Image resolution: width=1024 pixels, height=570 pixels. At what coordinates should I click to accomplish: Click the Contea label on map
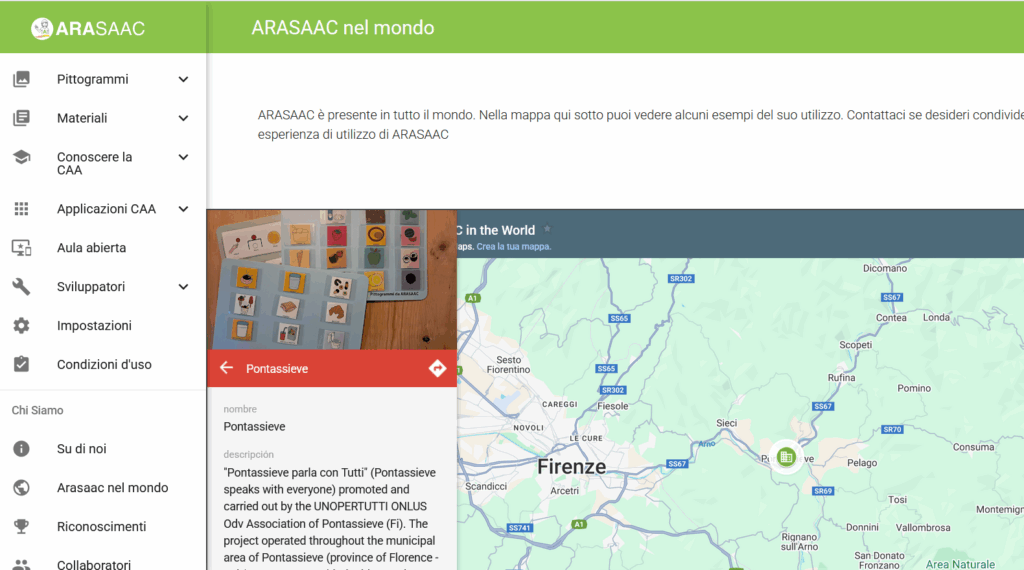tap(891, 318)
